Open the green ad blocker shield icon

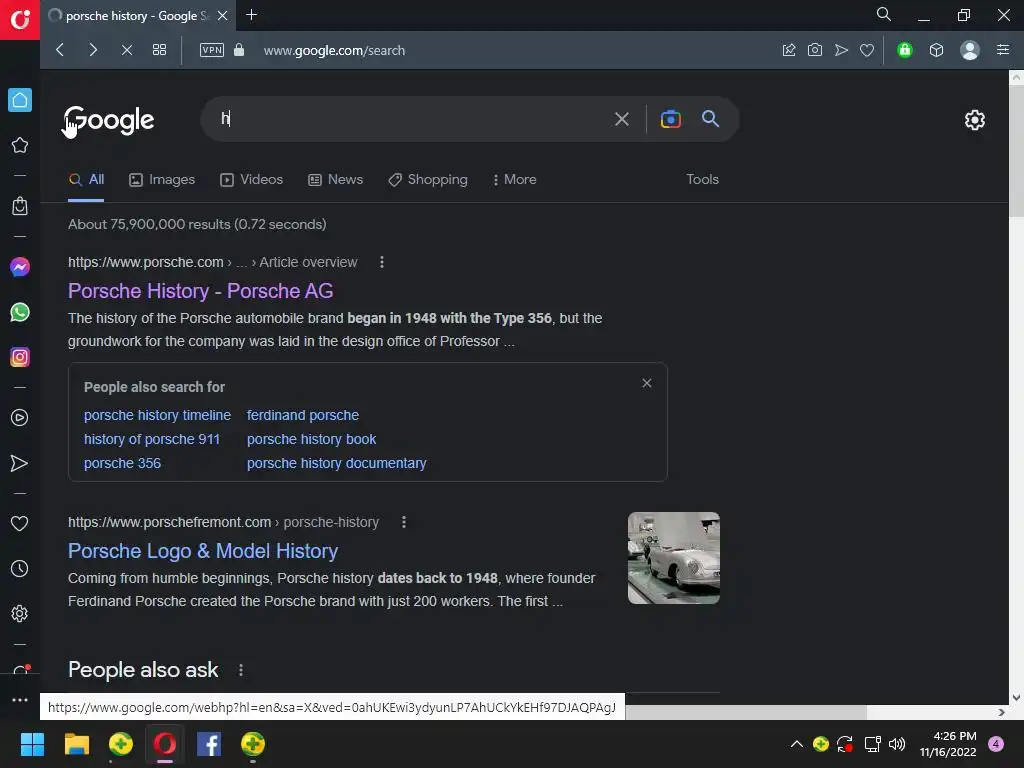tap(904, 50)
